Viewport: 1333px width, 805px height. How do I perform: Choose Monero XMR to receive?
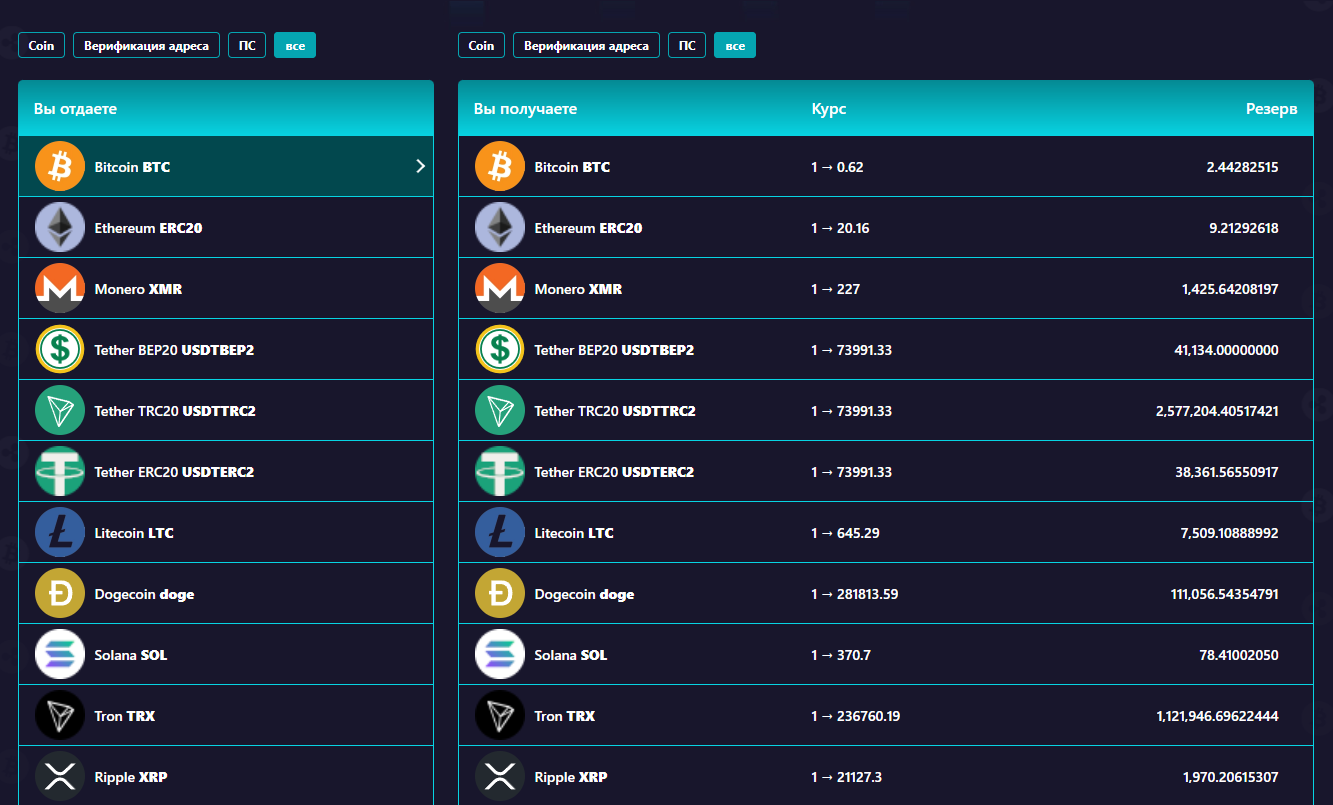click(578, 289)
